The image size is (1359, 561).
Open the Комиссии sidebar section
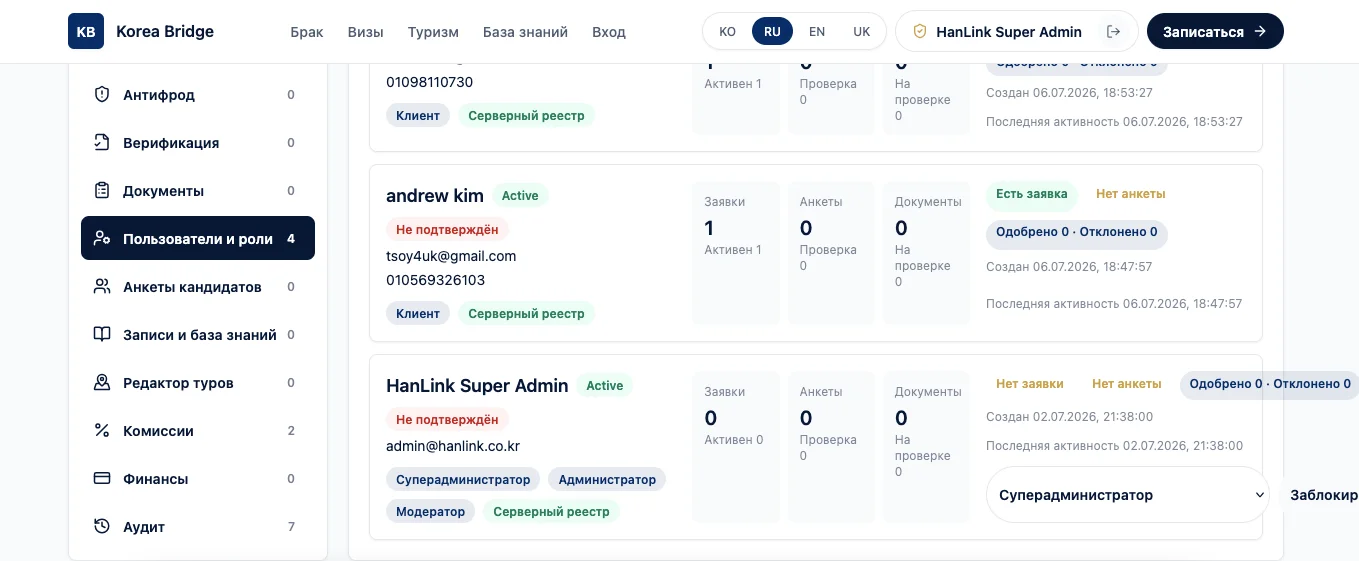point(198,431)
